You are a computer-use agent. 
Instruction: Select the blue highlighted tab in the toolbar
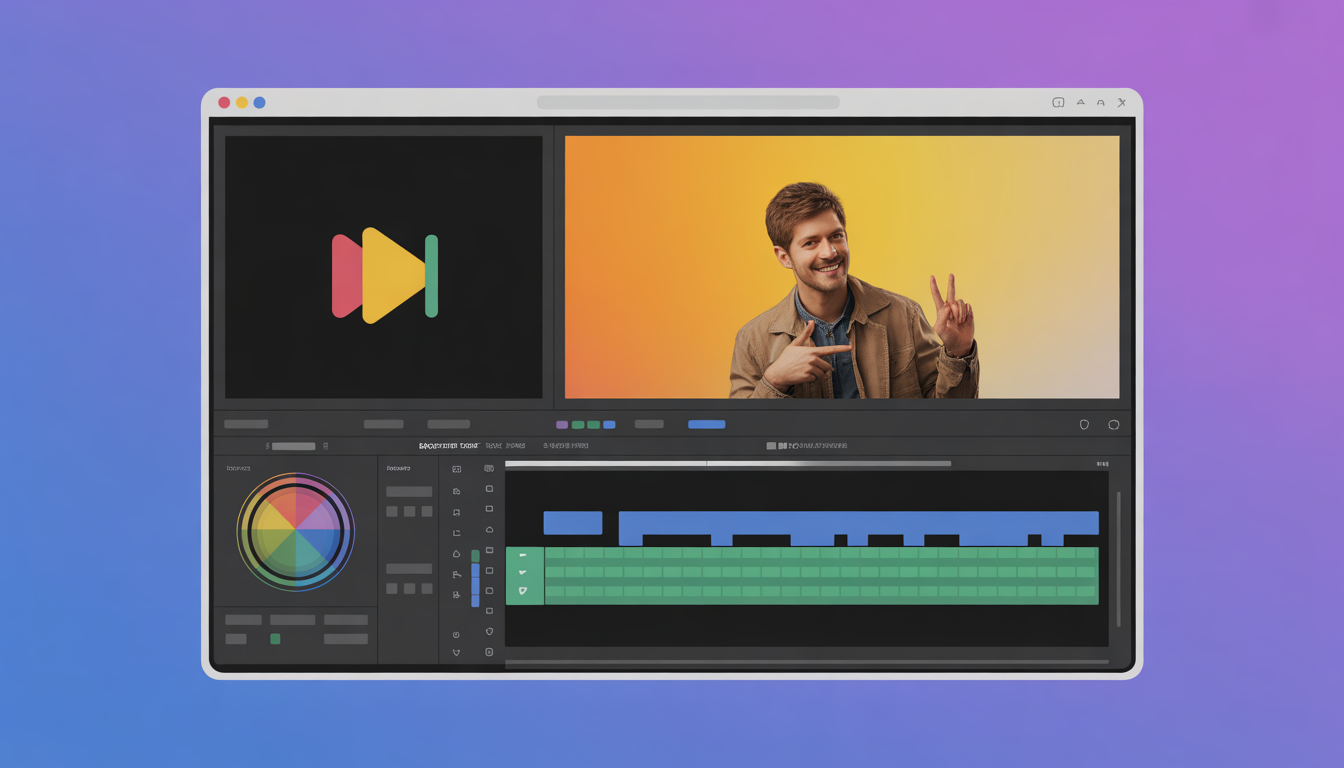tap(706, 424)
